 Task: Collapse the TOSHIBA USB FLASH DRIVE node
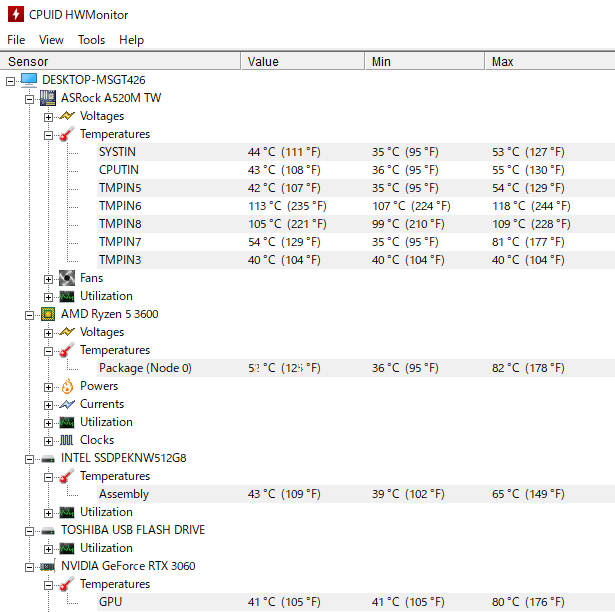tap(29, 532)
